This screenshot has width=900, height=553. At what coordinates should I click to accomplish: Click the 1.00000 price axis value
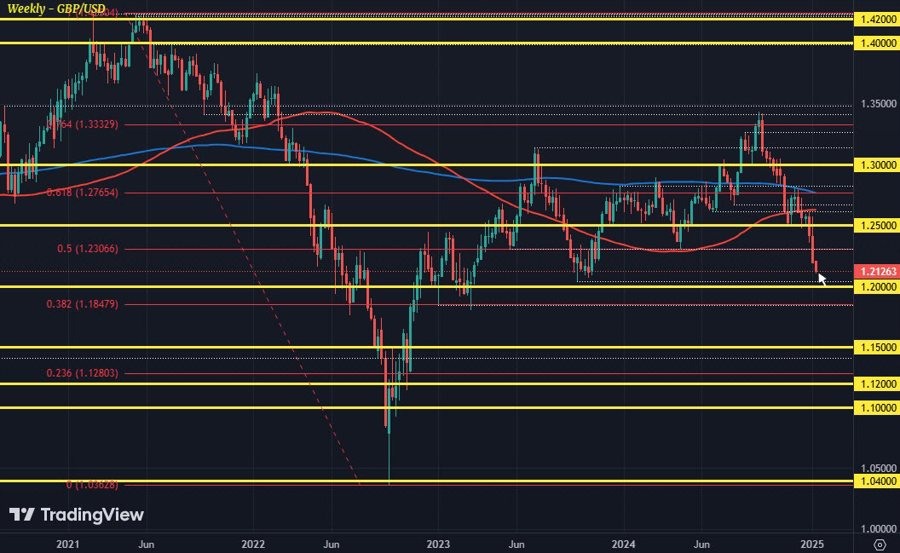(878, 529)
